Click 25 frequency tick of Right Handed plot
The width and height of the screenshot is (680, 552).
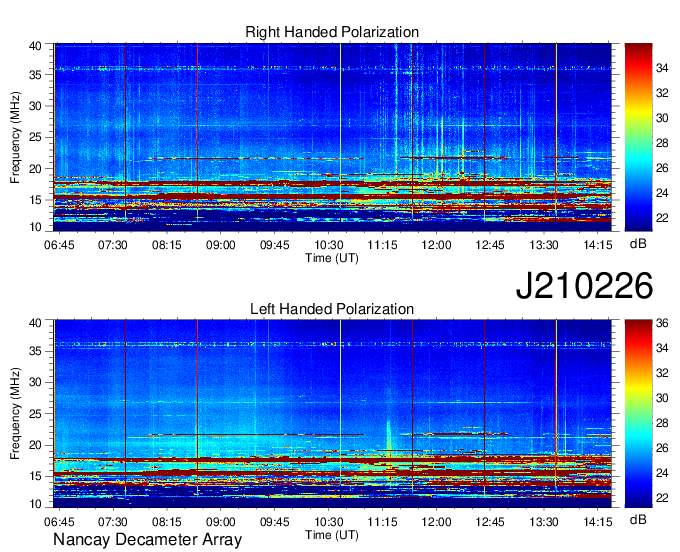pos(35,137)
